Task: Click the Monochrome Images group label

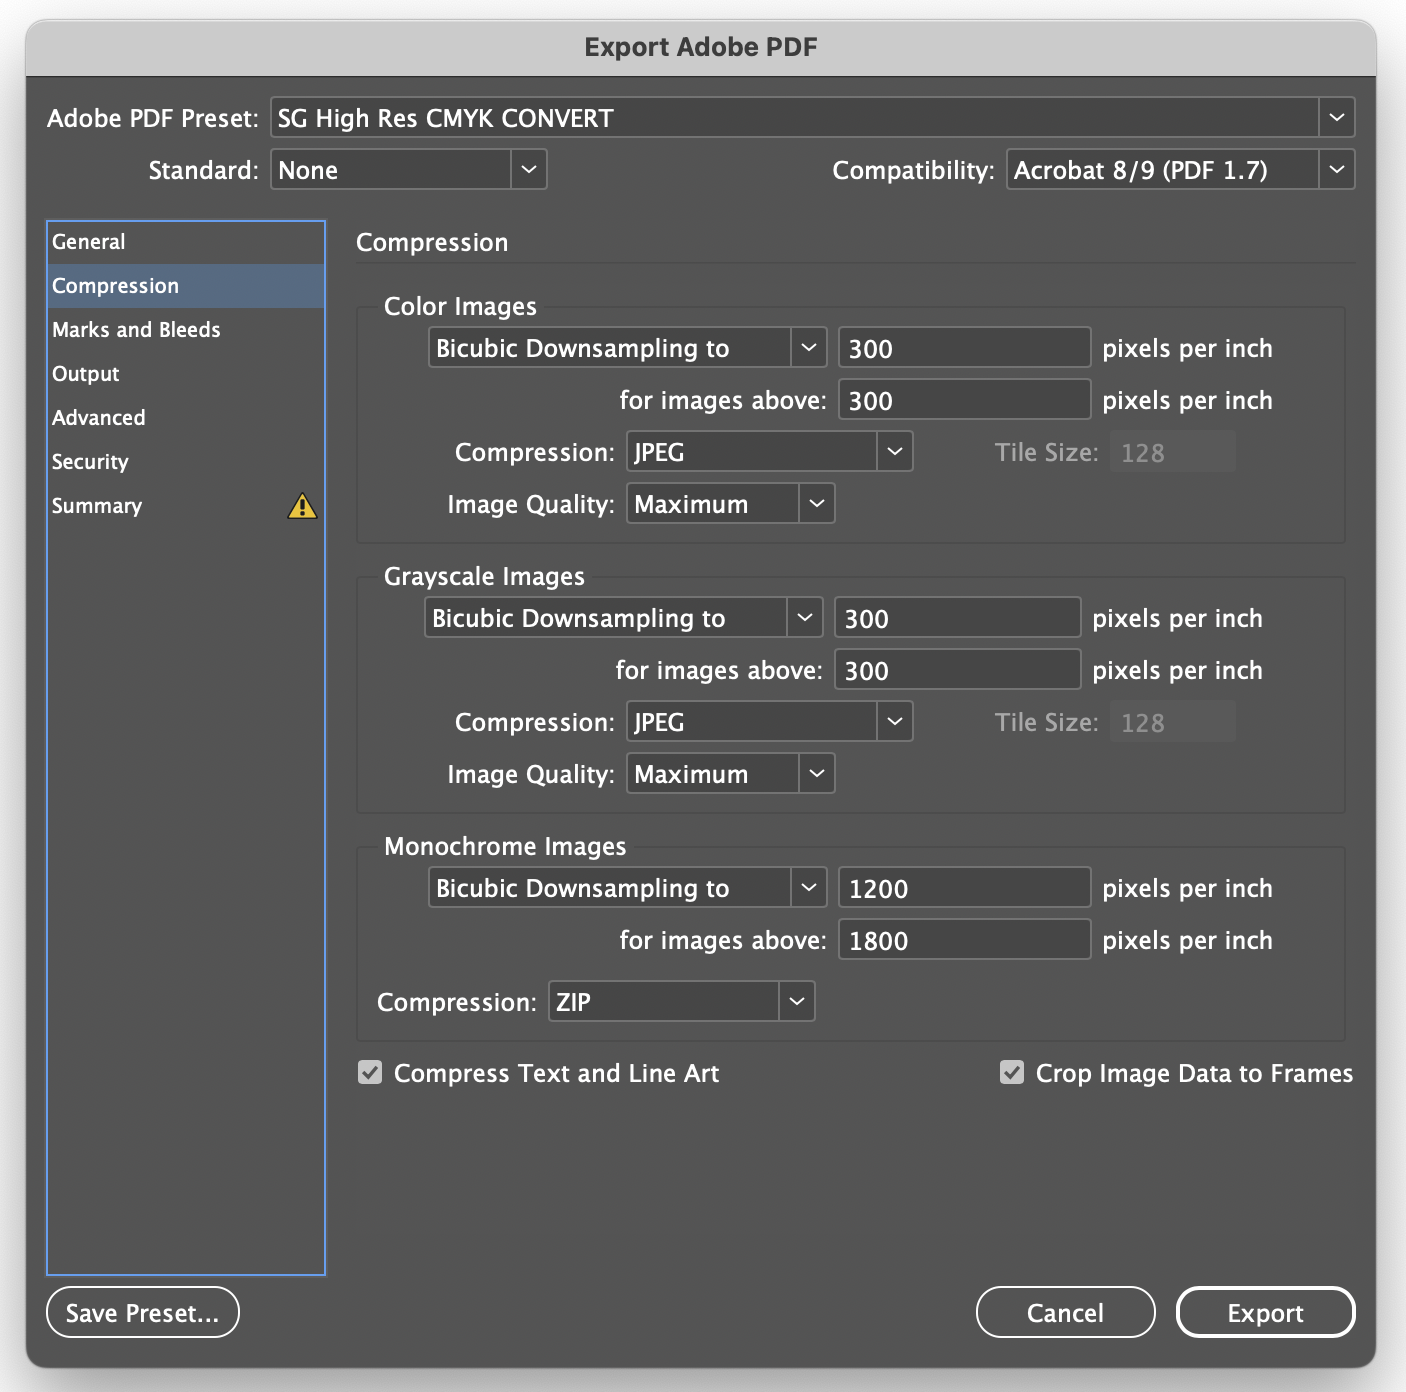Action: (x=505, y=846)
